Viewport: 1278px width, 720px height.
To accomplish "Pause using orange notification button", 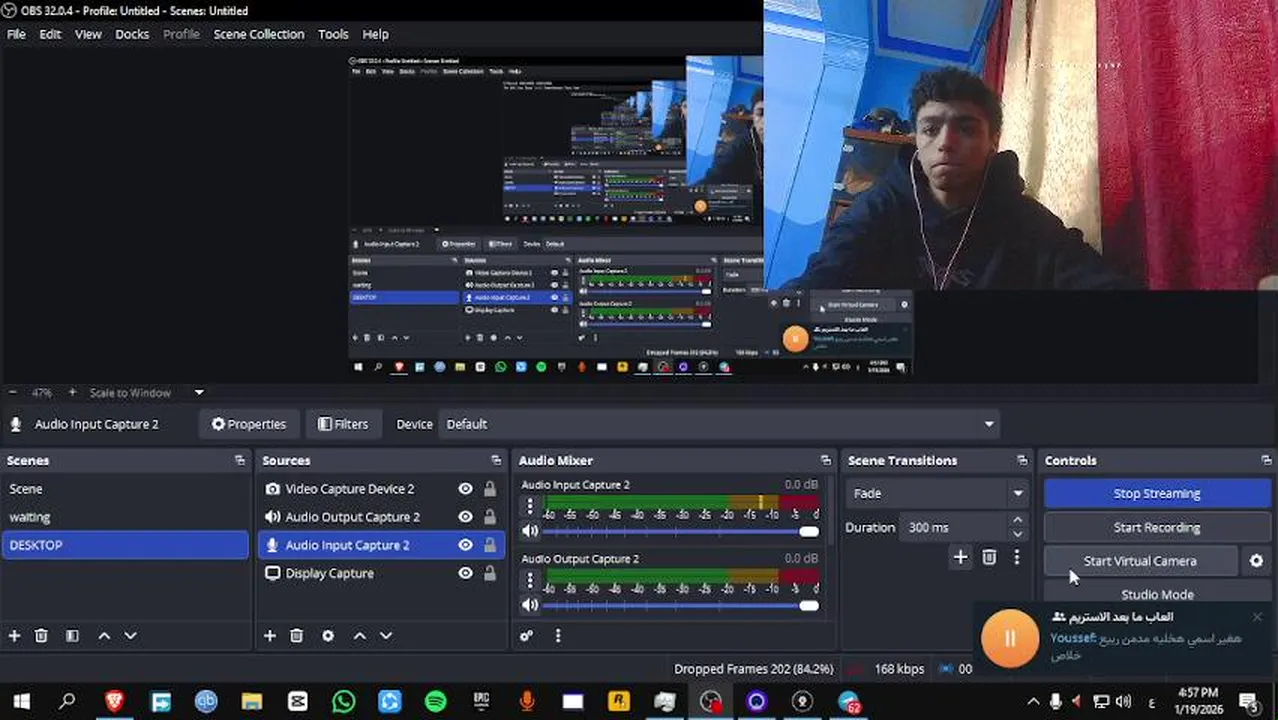I will coord(1010,638).
